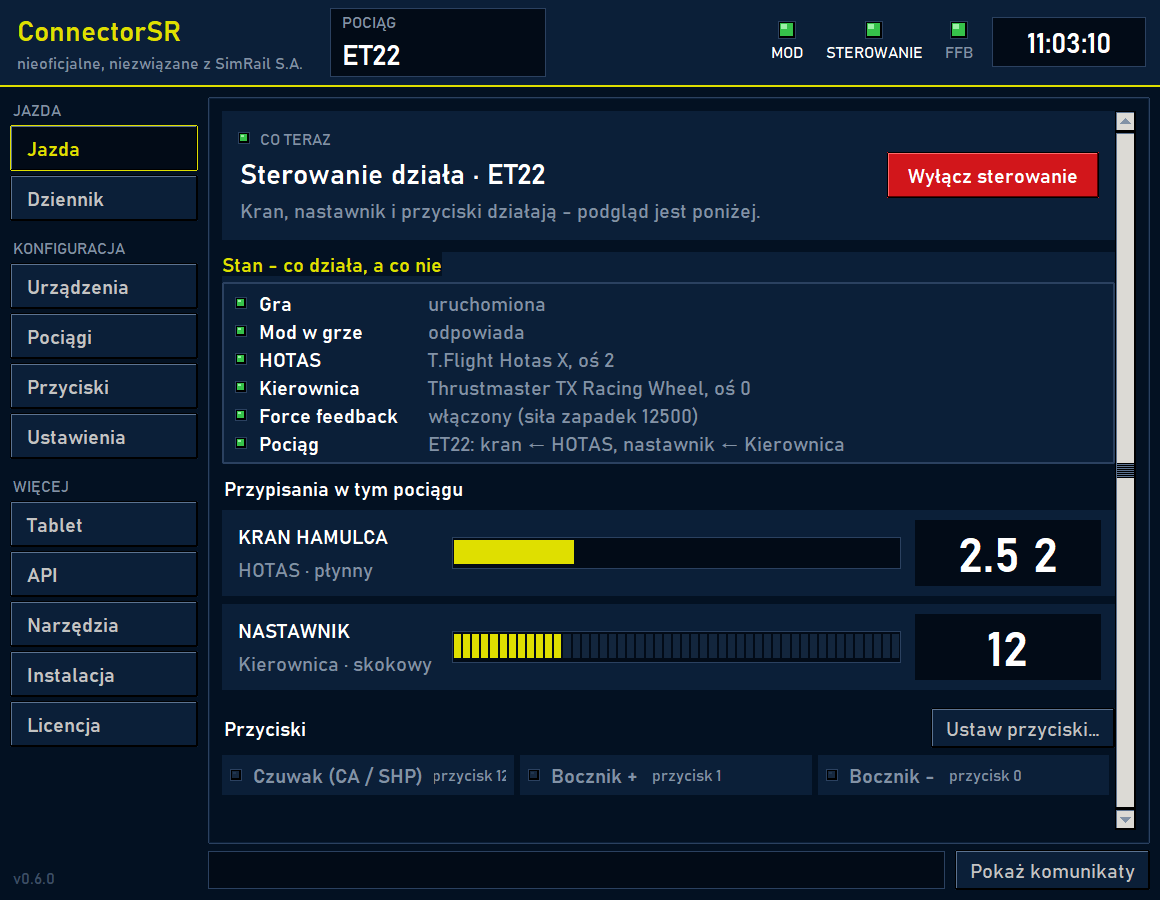This screenshot has height=900, width=1160.
Task: Click the KRAN HAMULCA level bar
Action: pos(676,552)
